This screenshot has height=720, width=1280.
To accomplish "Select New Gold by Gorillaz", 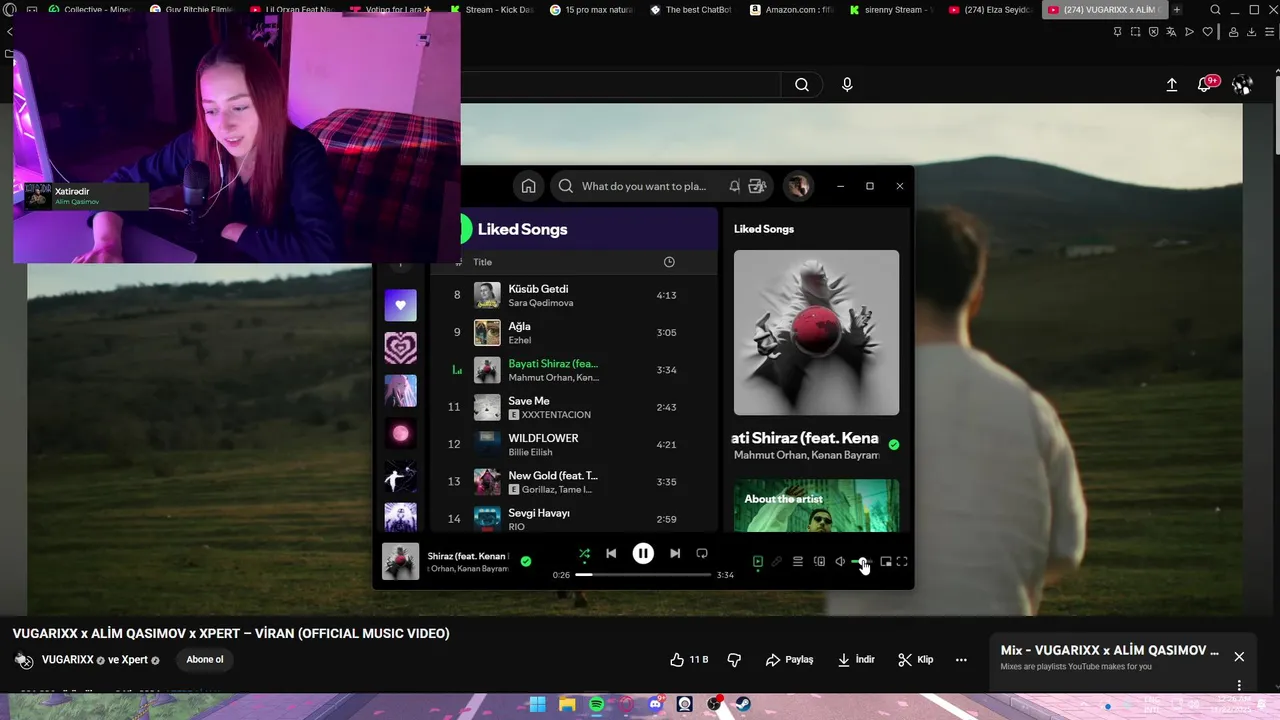I will (x=574, y=482).
